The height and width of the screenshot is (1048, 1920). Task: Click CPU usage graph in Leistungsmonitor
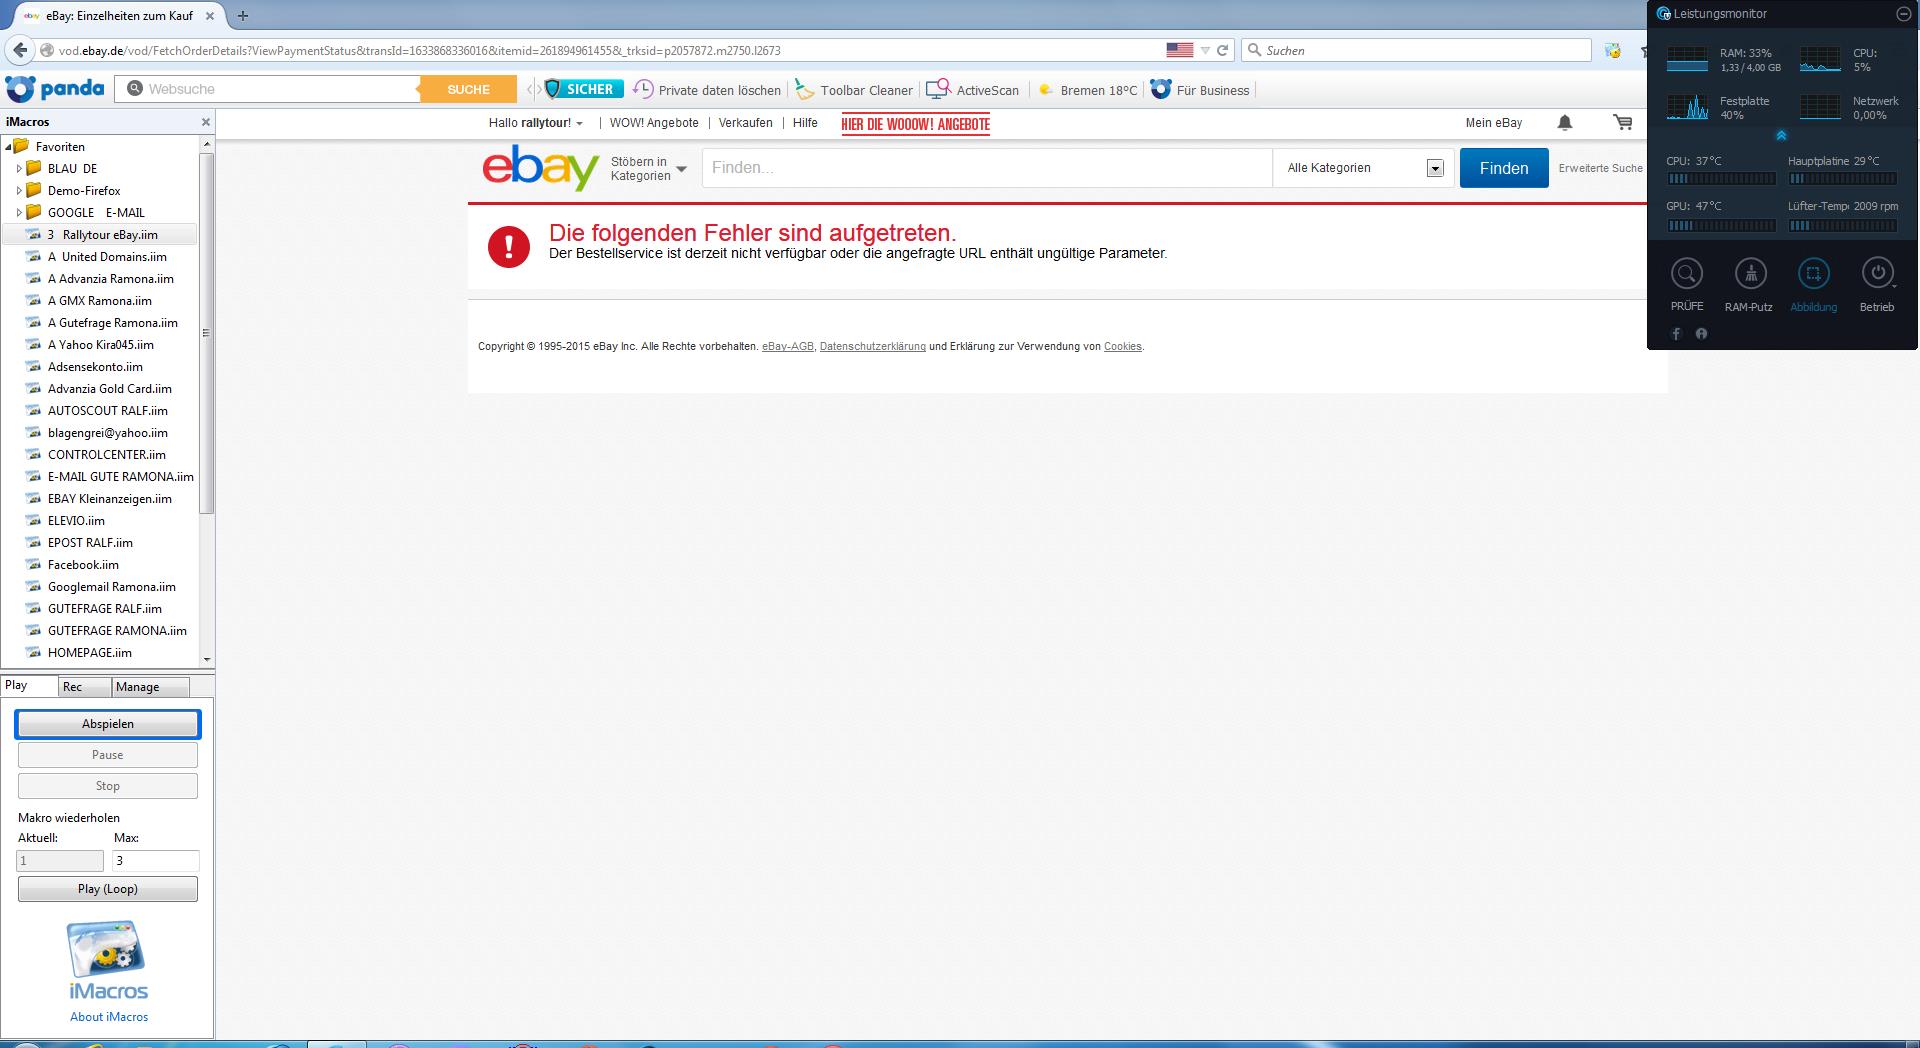click(x=1820, y=59)
